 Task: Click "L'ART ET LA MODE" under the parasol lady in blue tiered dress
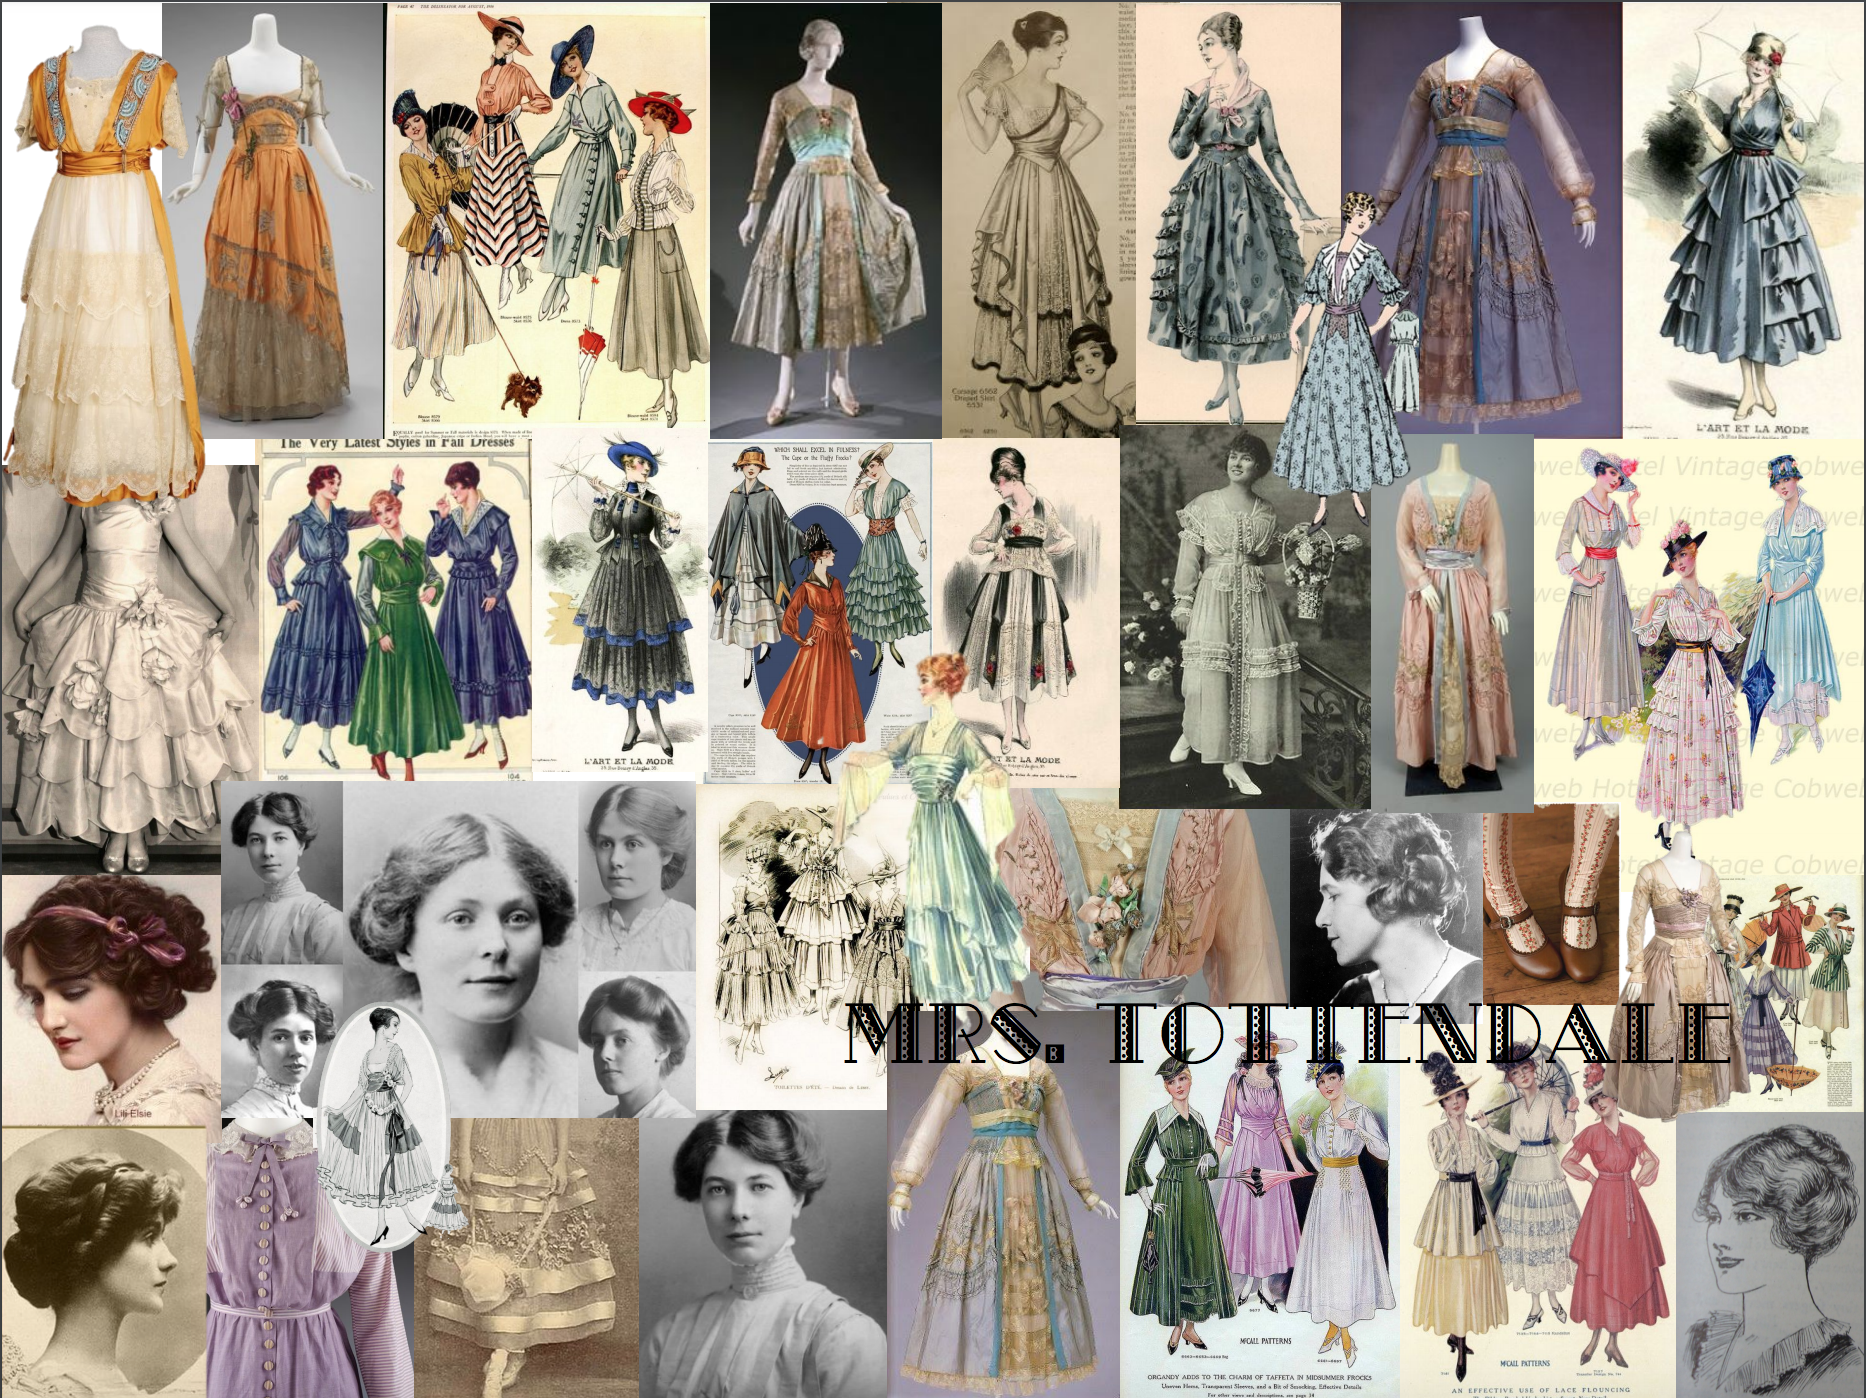click(1752, 429)
